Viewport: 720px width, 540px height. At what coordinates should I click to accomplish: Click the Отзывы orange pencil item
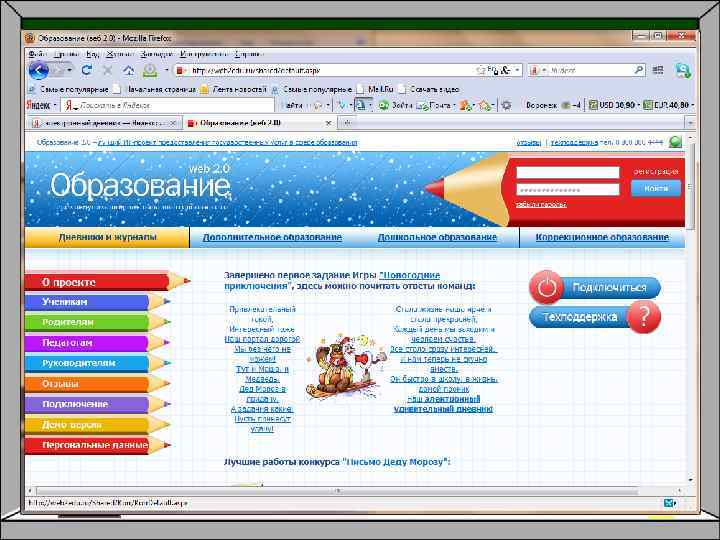[x=98, y=383]
